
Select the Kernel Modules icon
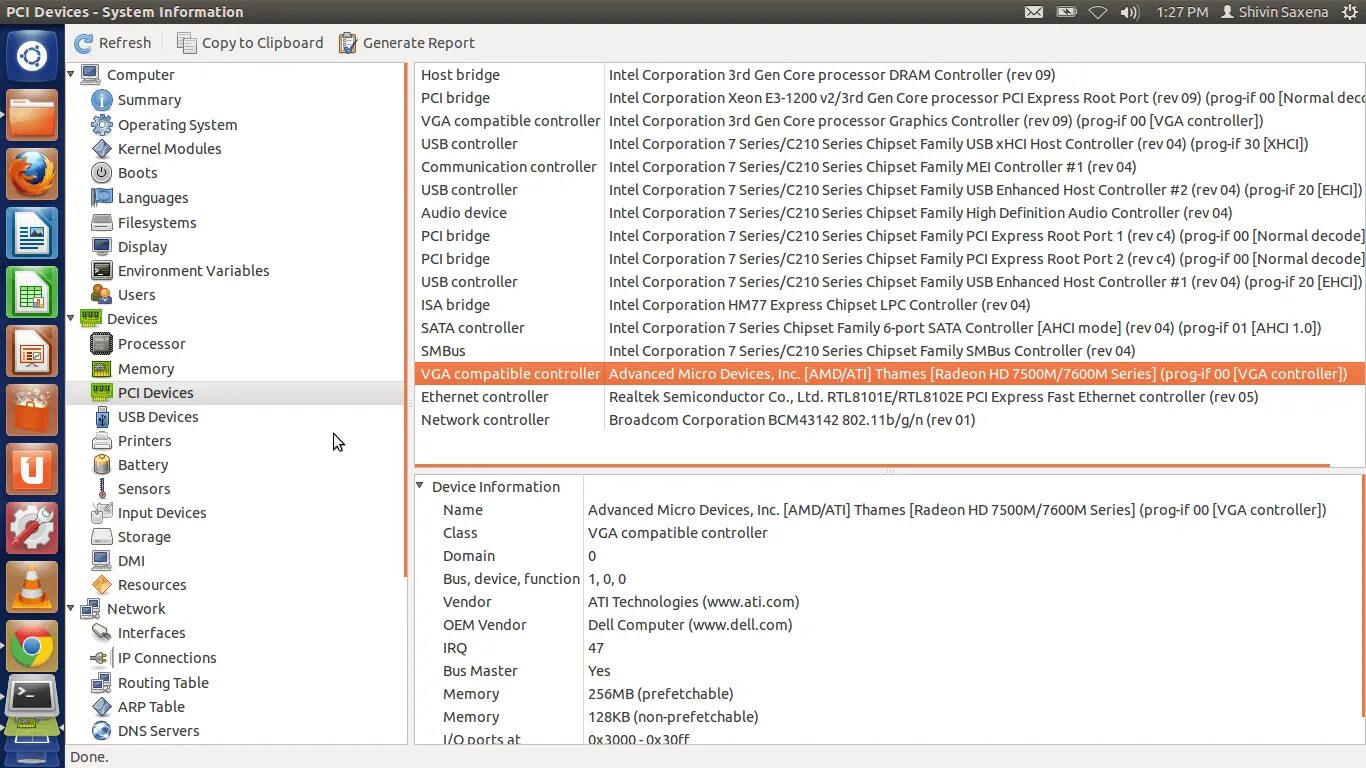(x=101, y=149)
